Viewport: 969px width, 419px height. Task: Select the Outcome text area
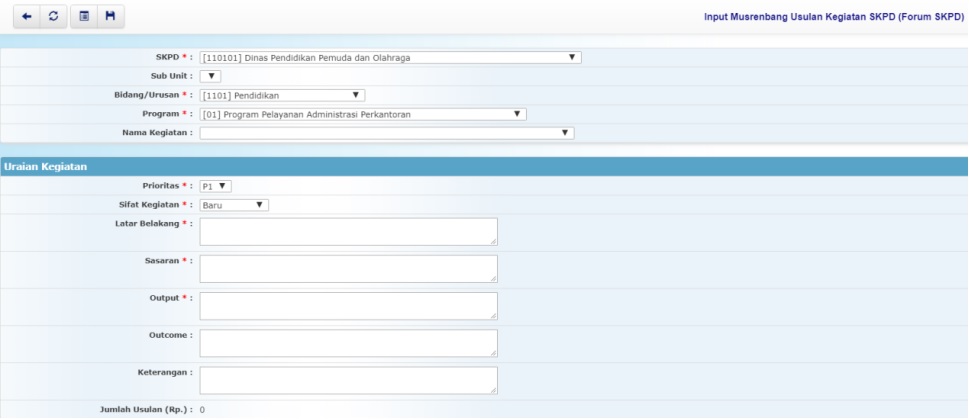point(348,343)
